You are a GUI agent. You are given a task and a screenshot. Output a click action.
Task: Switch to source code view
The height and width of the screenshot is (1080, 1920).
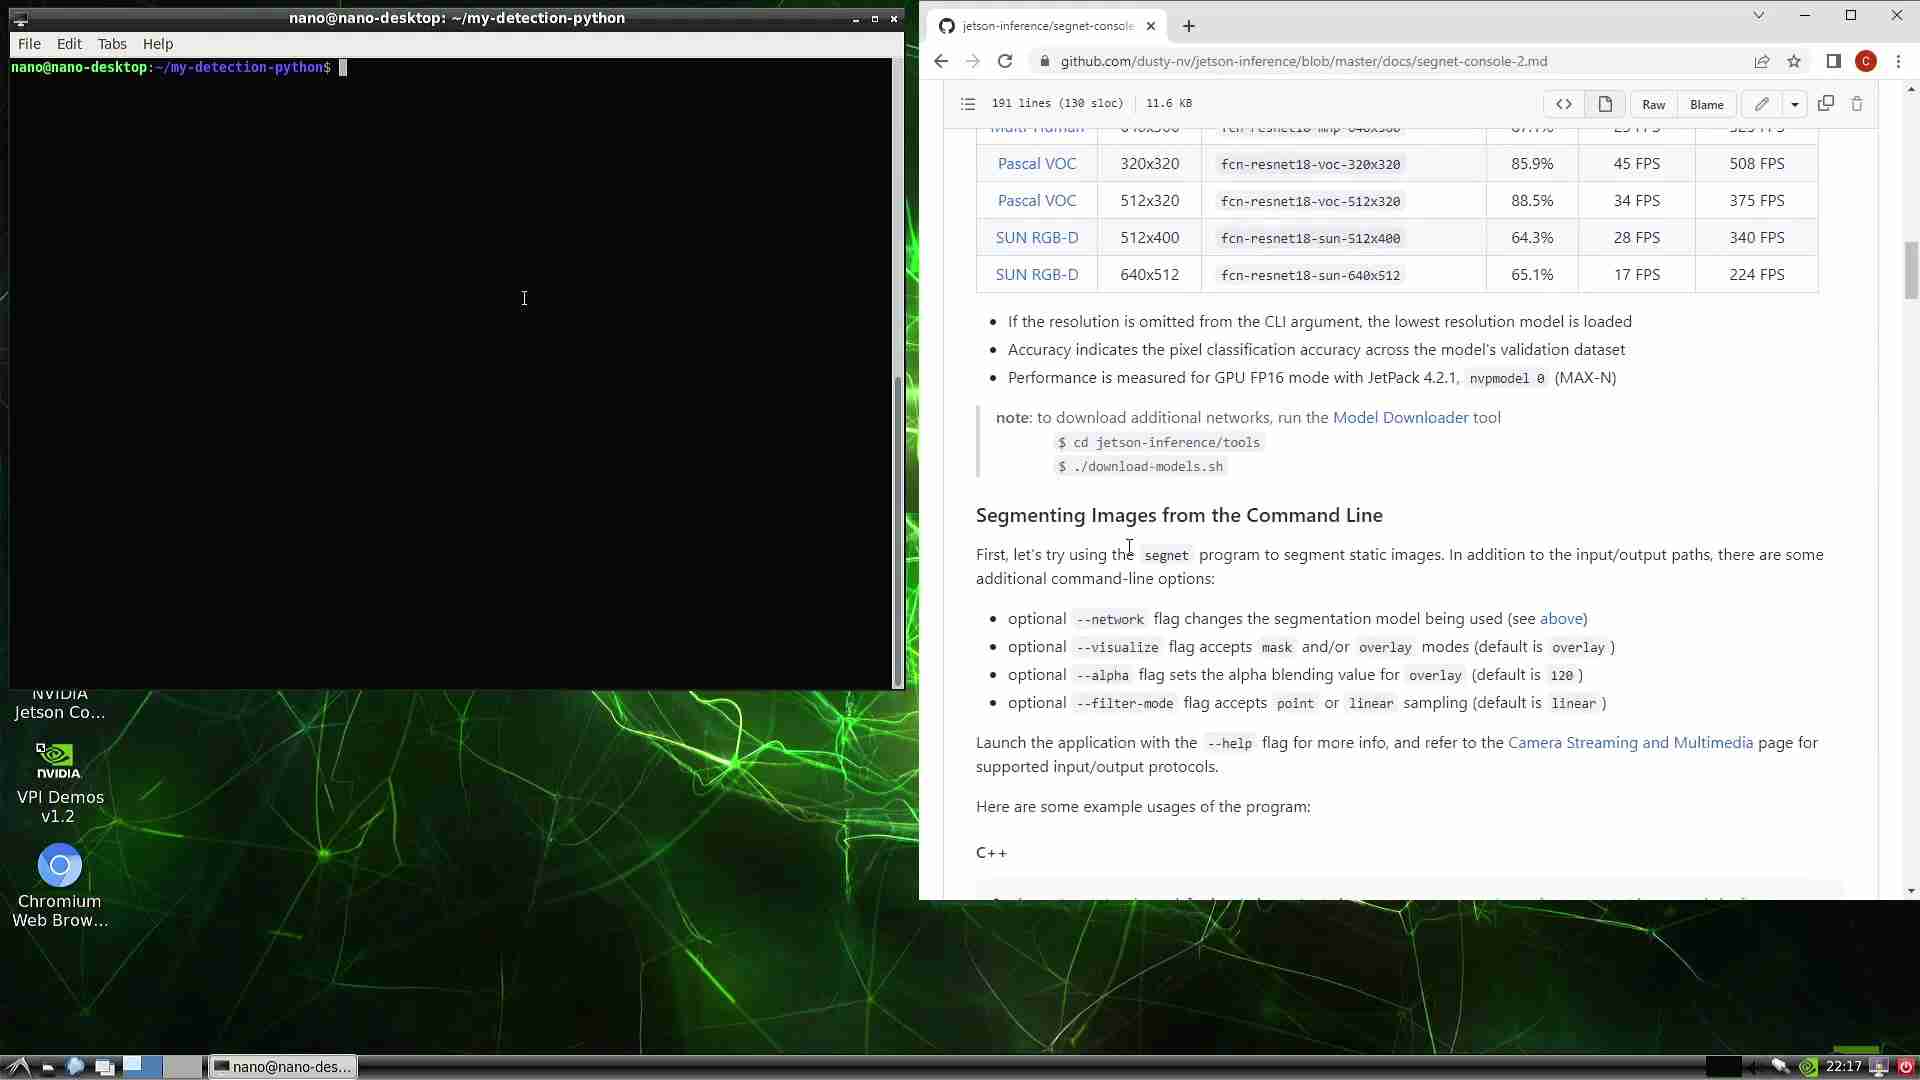point(1564,104)
